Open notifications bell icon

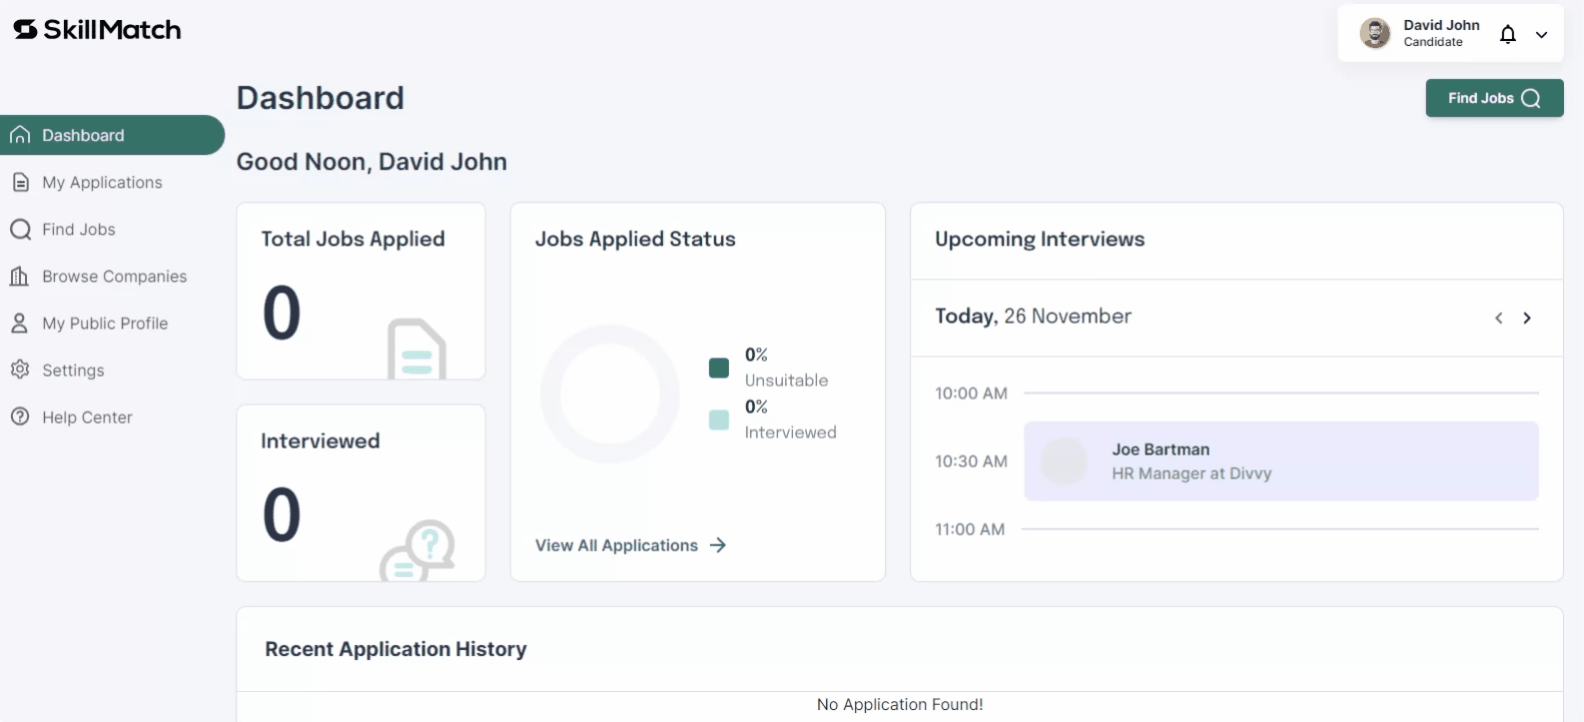(x=1508, y=35)
